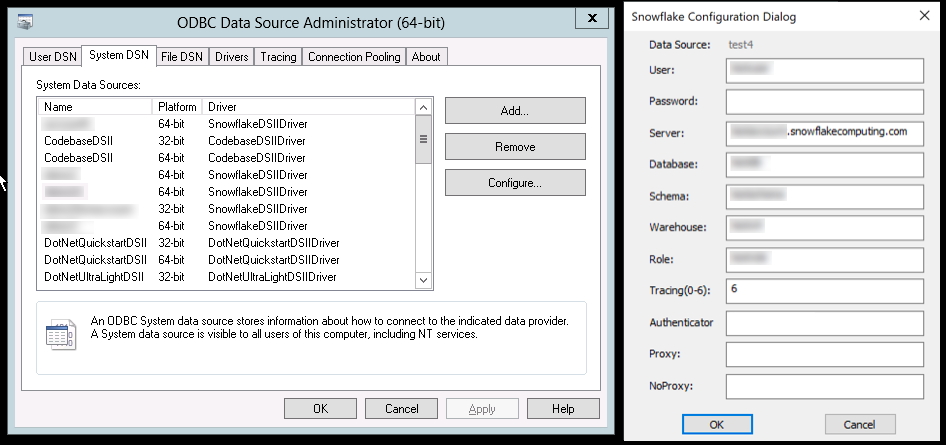Click the Schema input field

825,197
